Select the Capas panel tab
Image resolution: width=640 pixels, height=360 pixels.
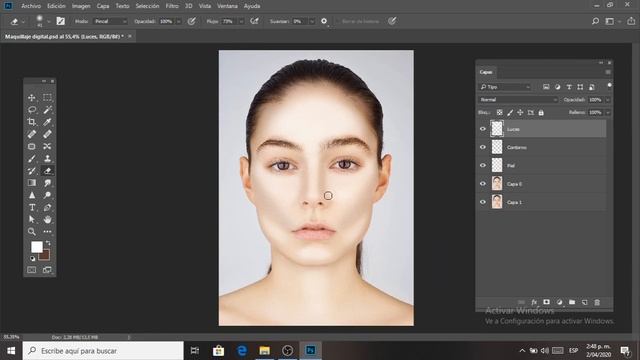(486, 72)
